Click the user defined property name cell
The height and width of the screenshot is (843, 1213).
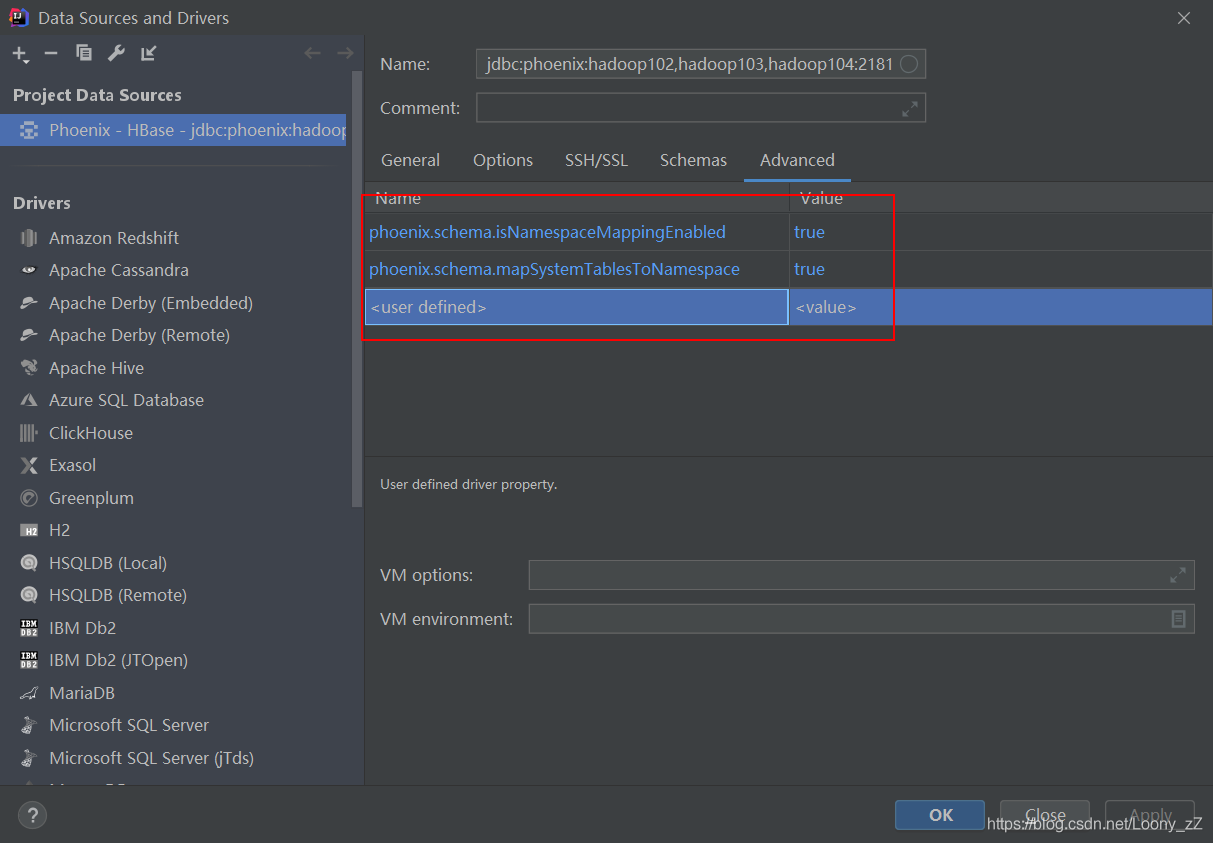[x=576, y=307]
